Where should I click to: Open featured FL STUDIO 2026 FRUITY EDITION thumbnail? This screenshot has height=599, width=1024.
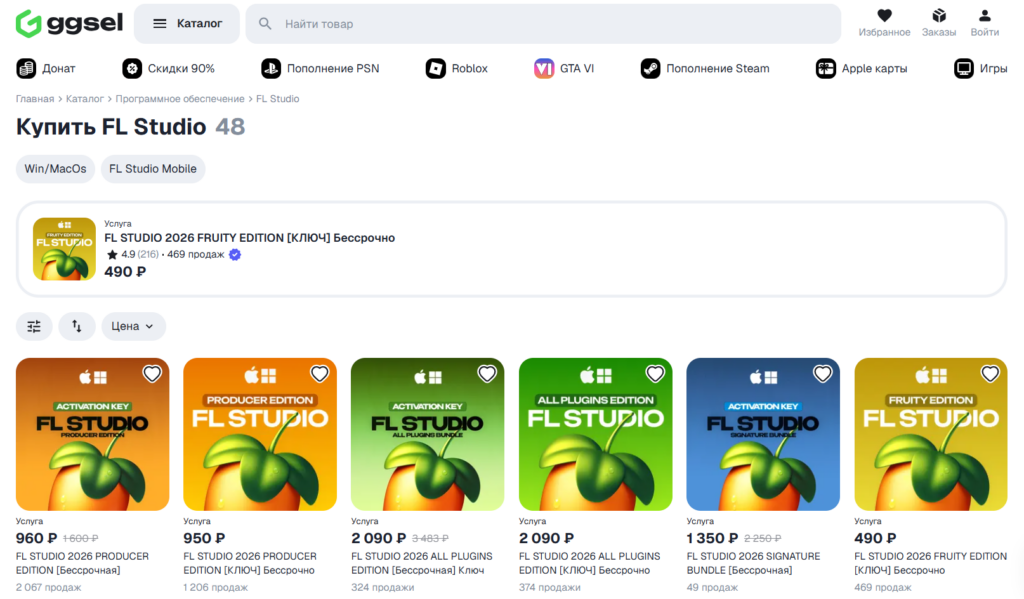[65, 249]
